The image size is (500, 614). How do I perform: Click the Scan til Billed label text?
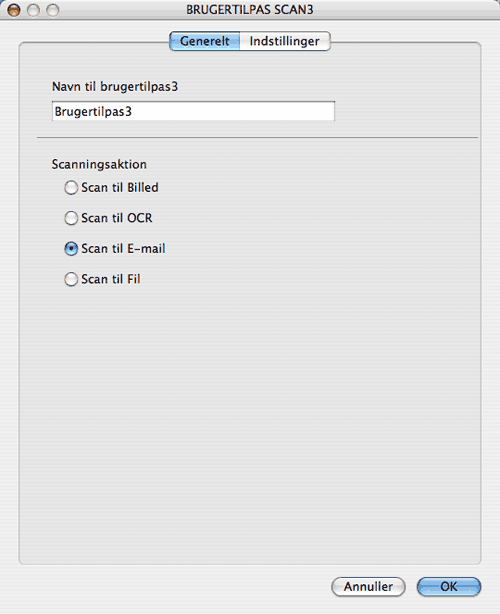click(x=120, y=188)
